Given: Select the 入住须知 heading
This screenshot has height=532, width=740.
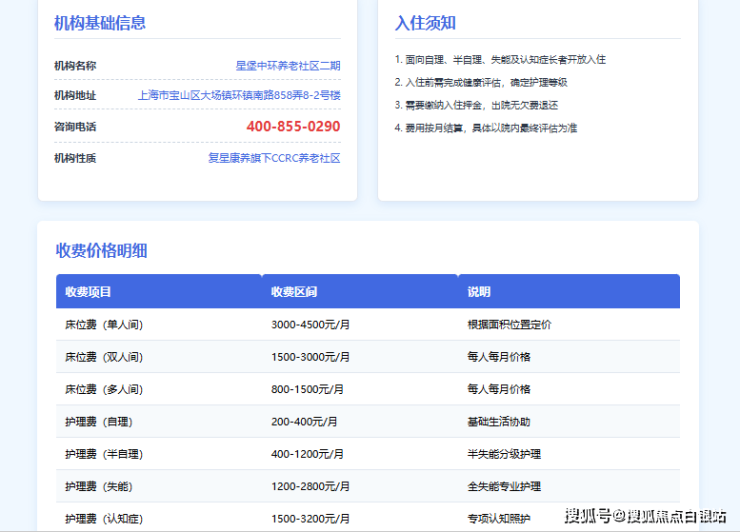Looking at the screenshot, I should [x=425, y=23].
